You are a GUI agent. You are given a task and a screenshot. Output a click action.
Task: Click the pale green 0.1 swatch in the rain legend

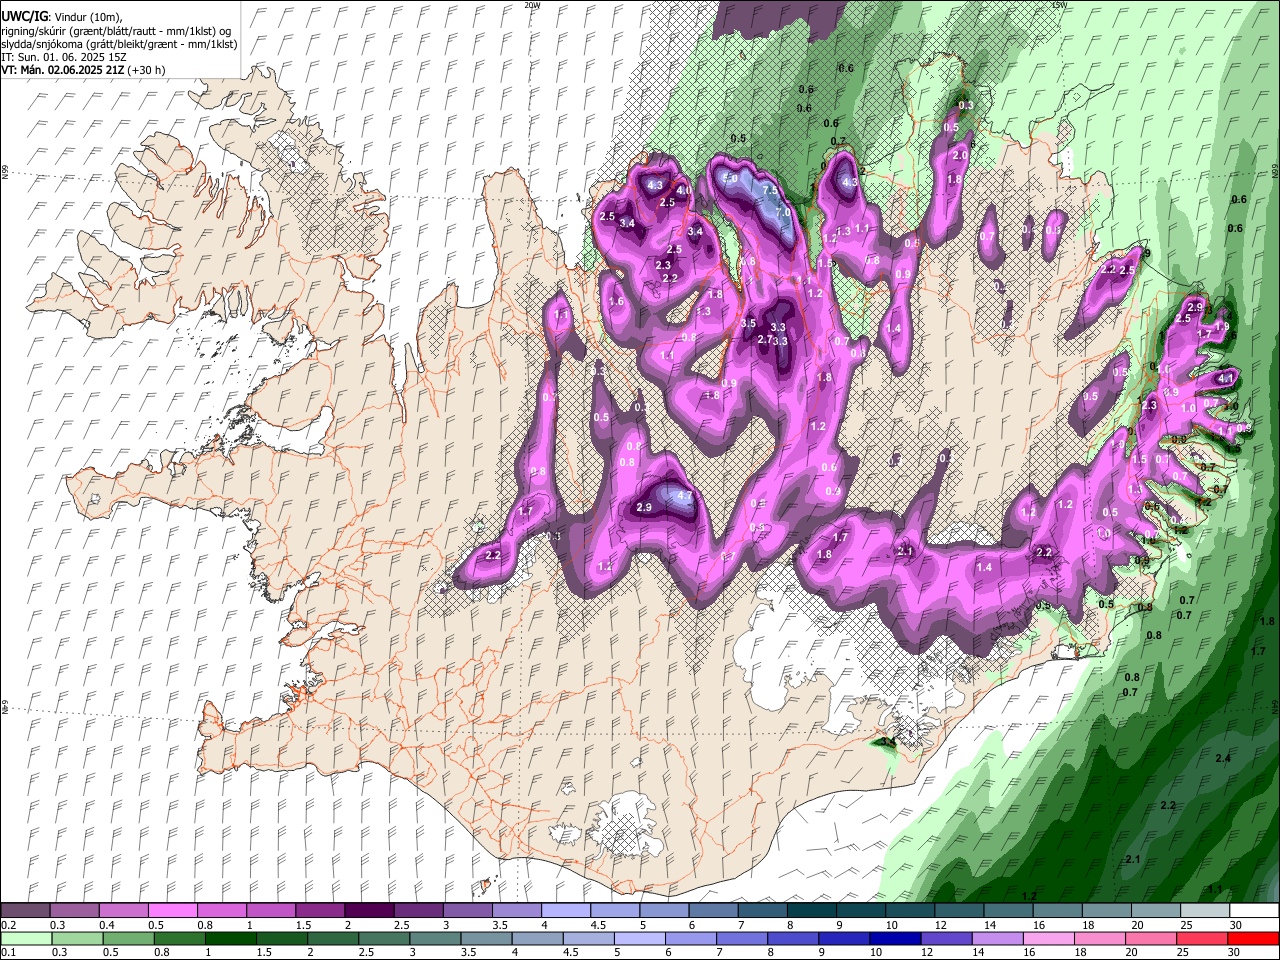[26, 938]
